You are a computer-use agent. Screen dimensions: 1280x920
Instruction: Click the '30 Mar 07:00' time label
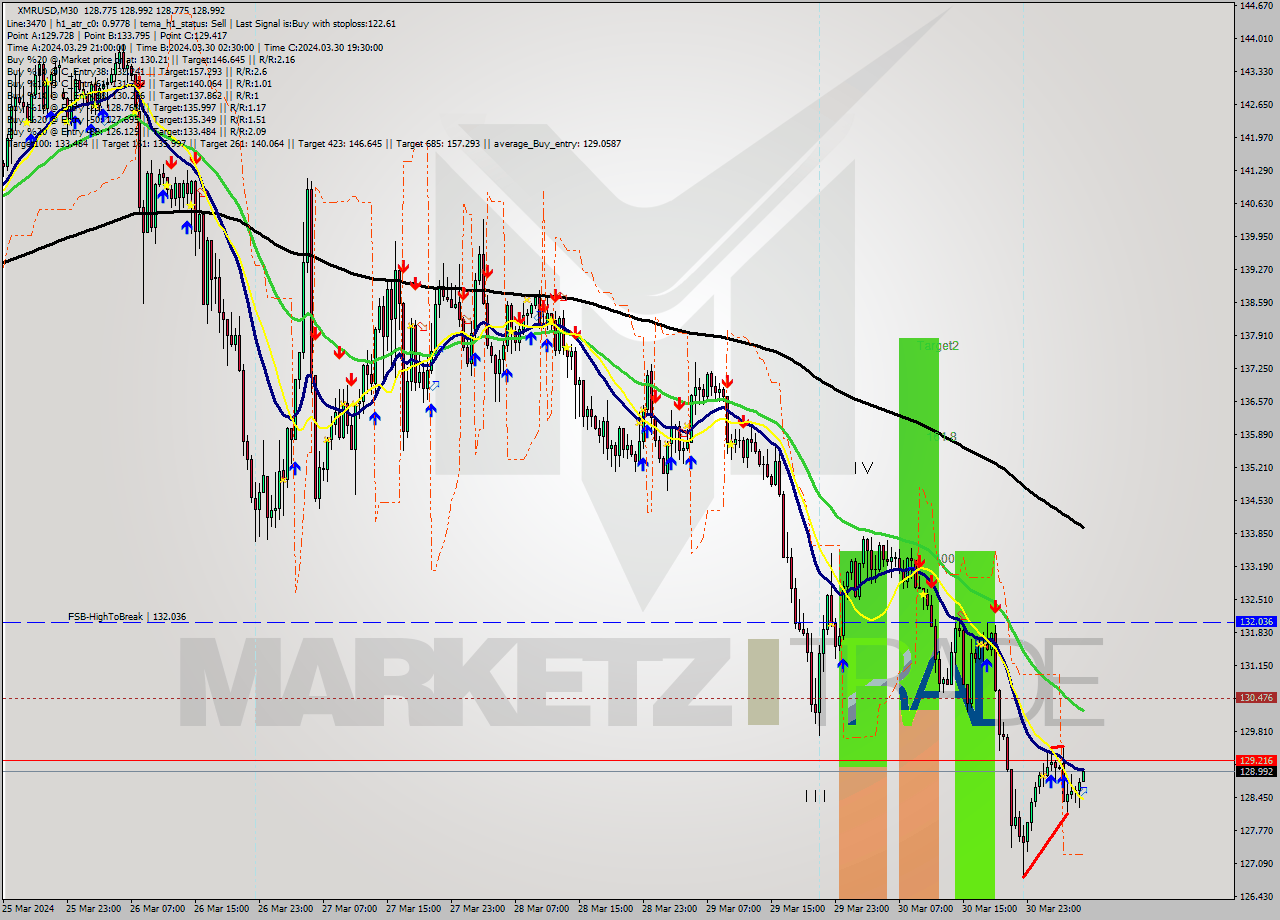tap(926, 909)
